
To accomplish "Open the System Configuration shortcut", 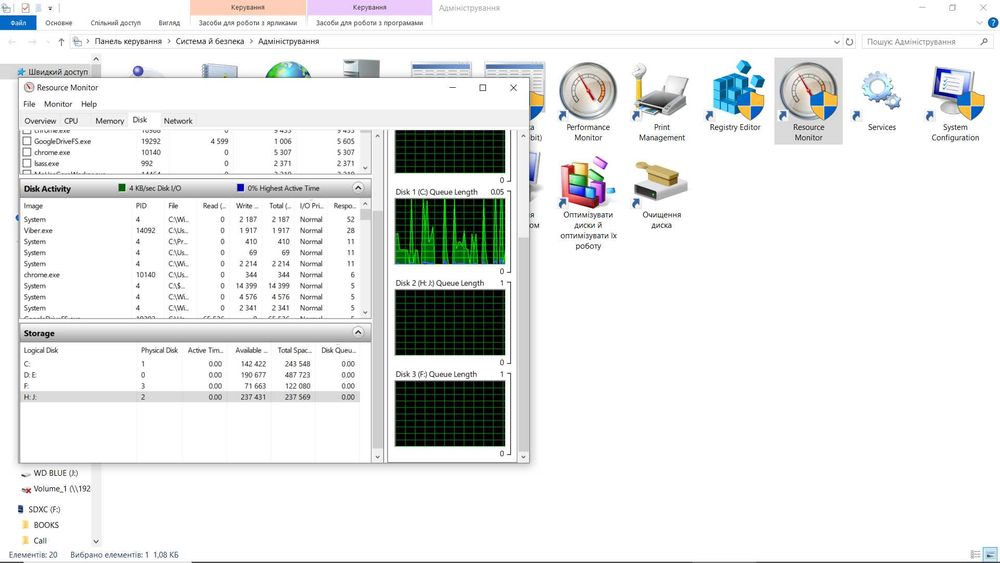I will pos(955,101).
